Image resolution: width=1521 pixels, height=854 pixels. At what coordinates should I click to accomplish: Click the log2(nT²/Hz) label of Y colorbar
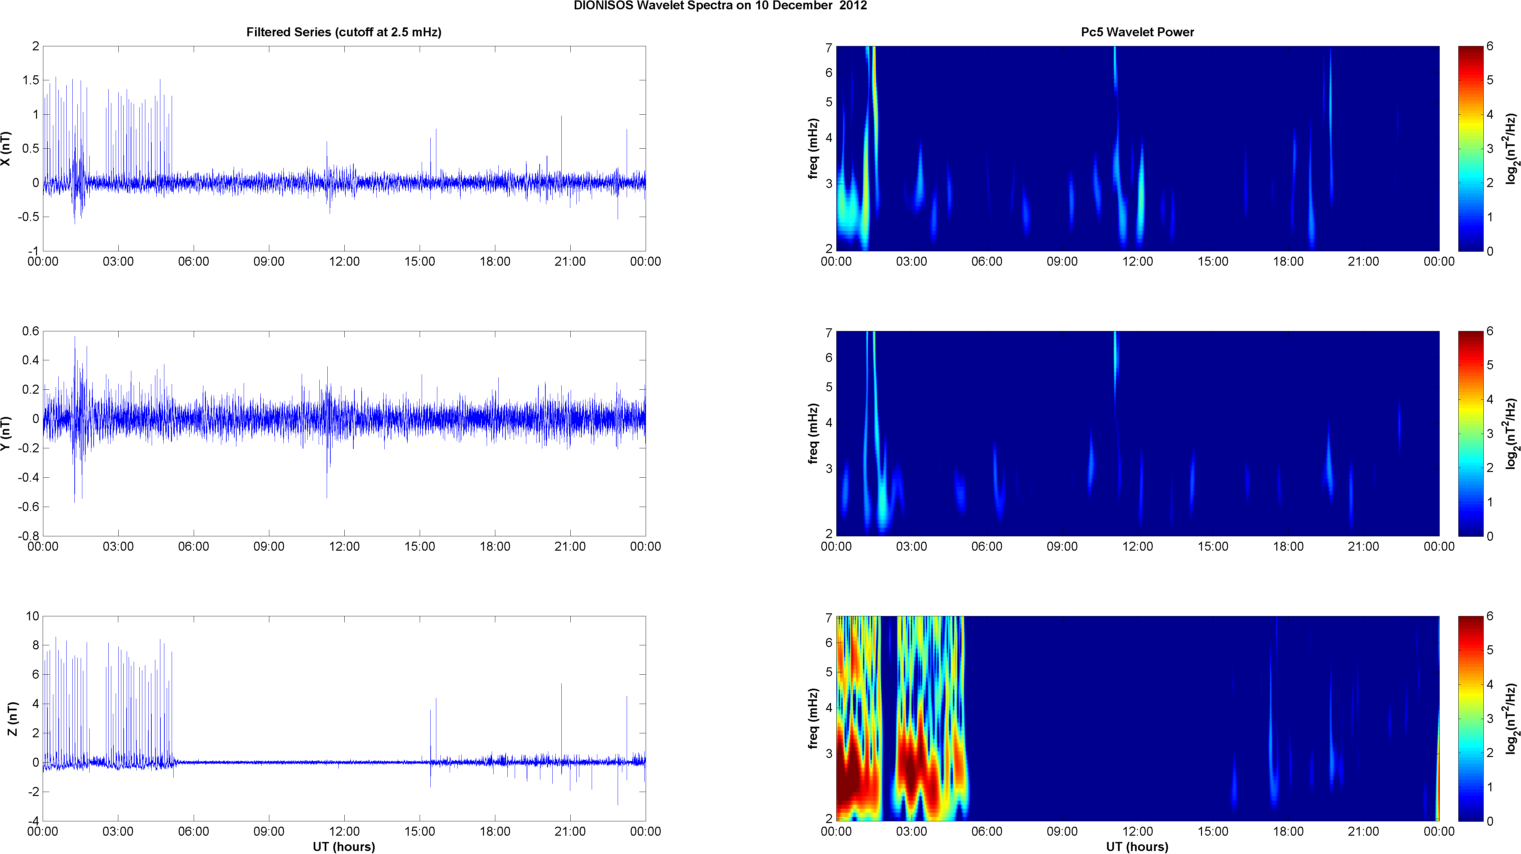point(1512,433)
